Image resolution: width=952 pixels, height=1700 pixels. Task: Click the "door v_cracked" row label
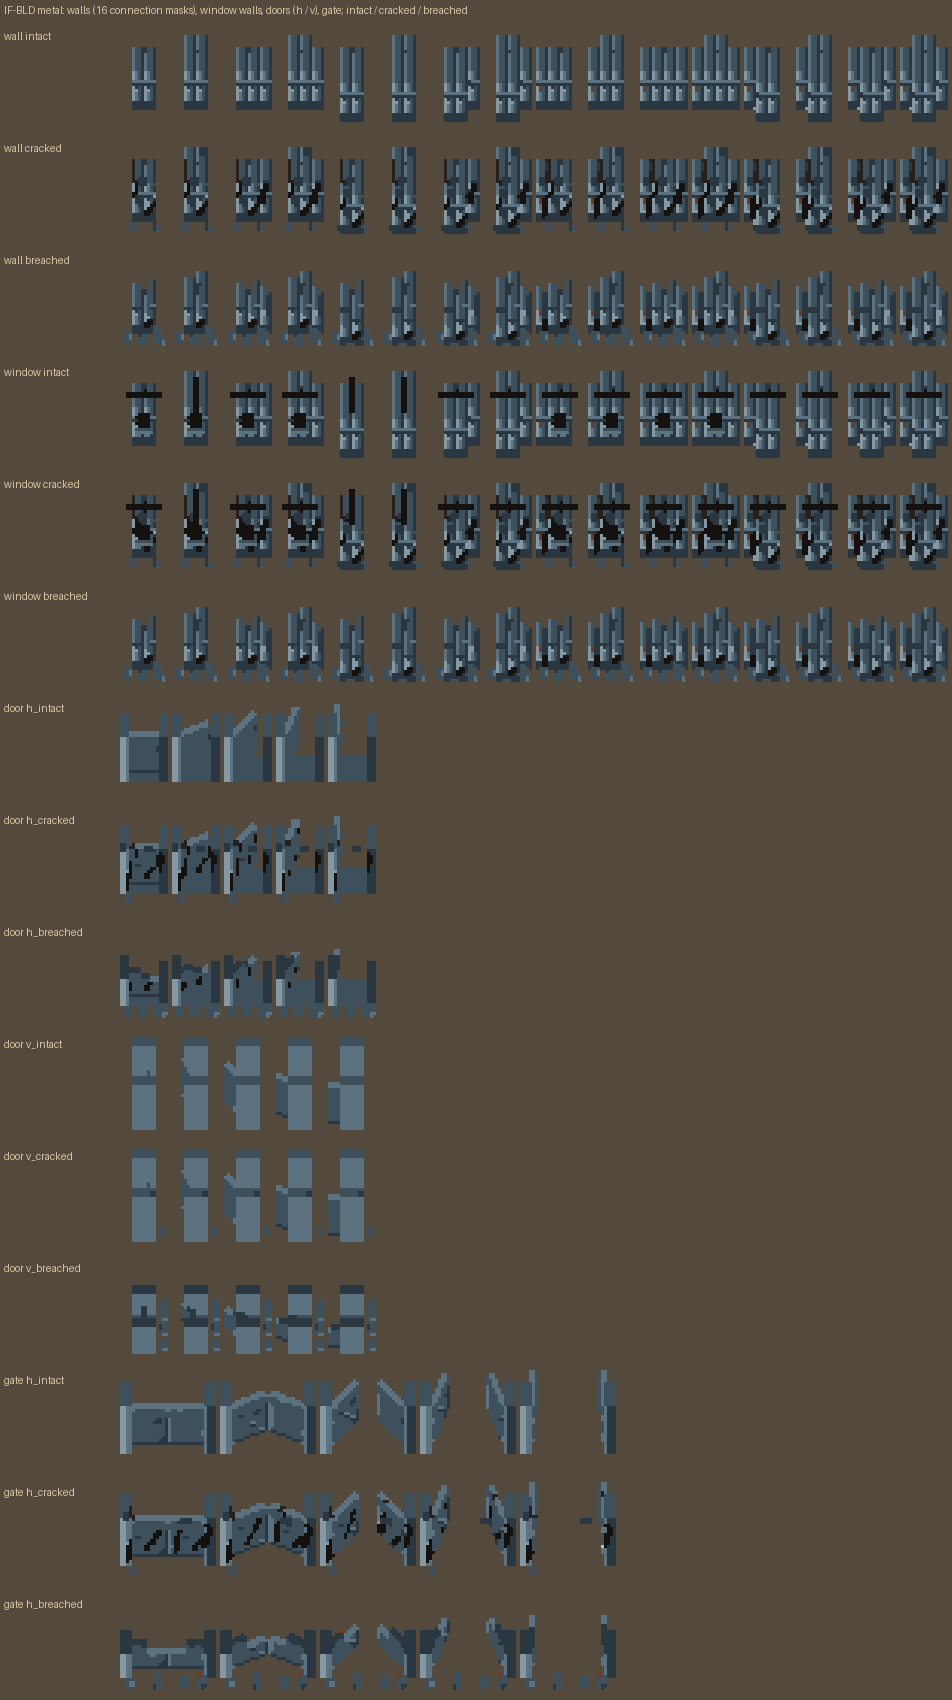click(x=38, y=1156)
